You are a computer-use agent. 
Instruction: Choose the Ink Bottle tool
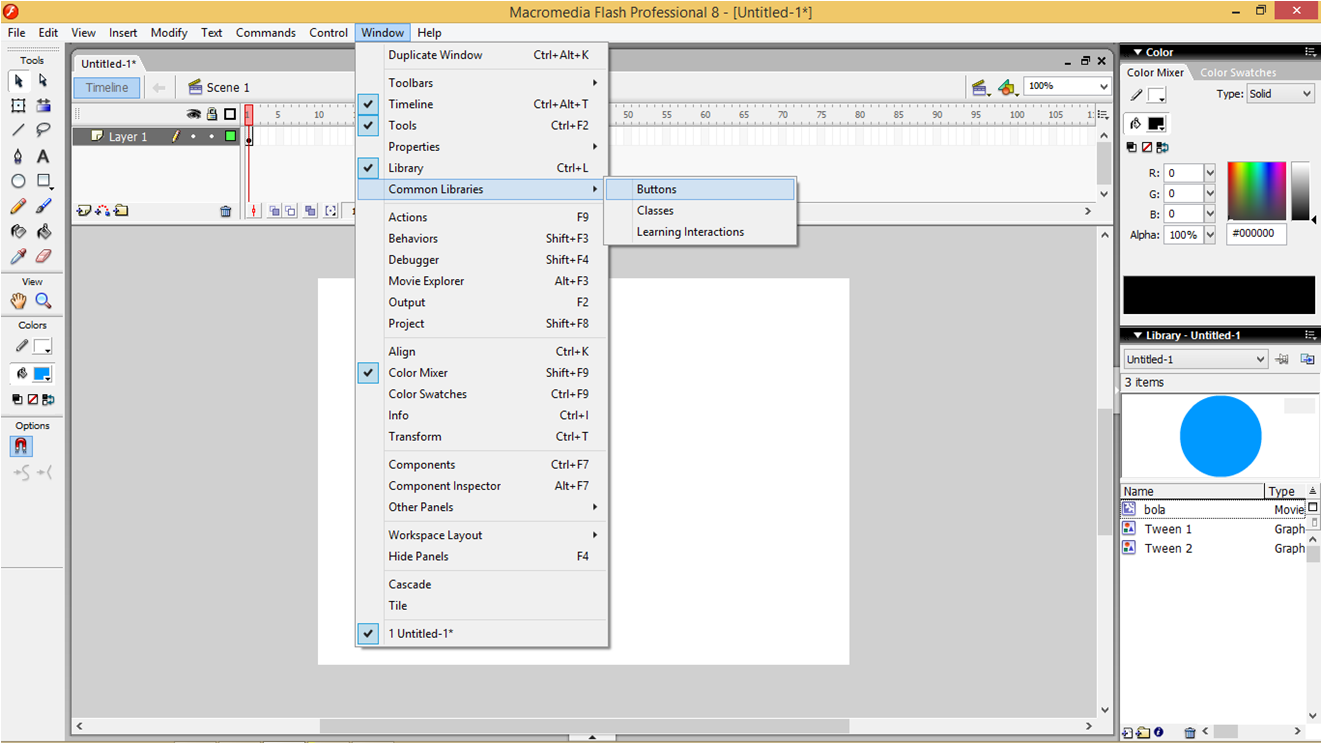[18, 231]
